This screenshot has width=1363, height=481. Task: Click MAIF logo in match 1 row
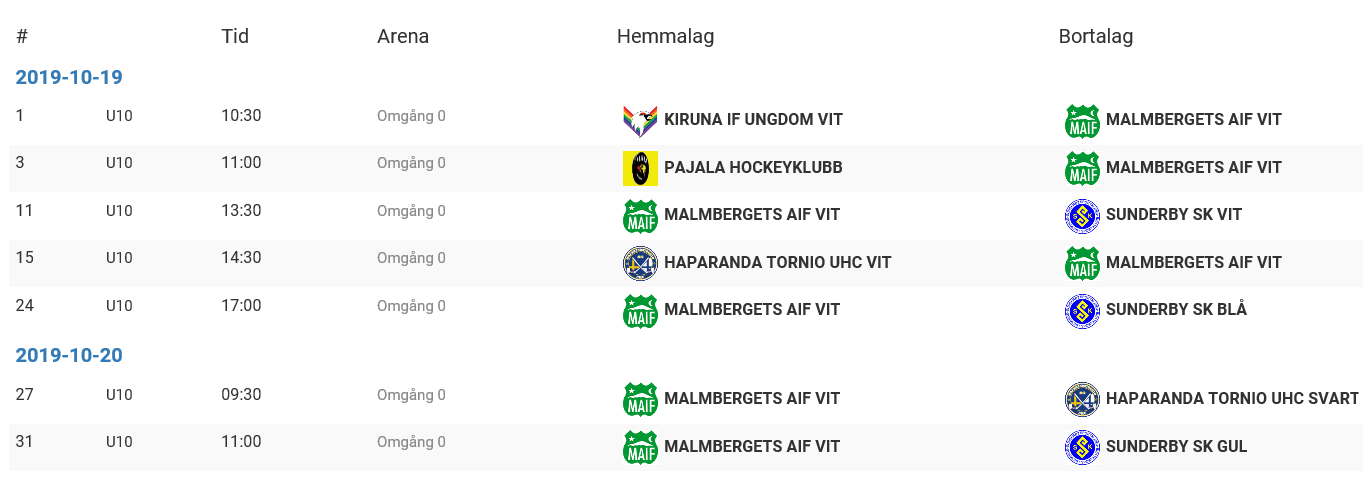(1082, 120)
